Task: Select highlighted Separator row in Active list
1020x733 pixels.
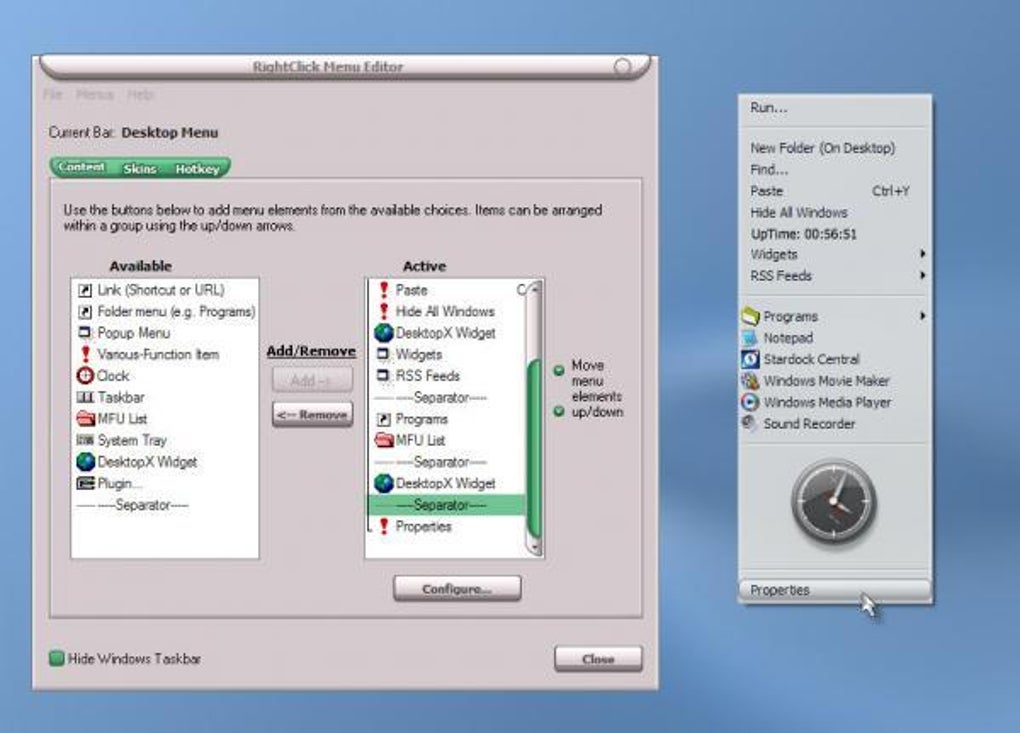Action: [x=446, y=505]
